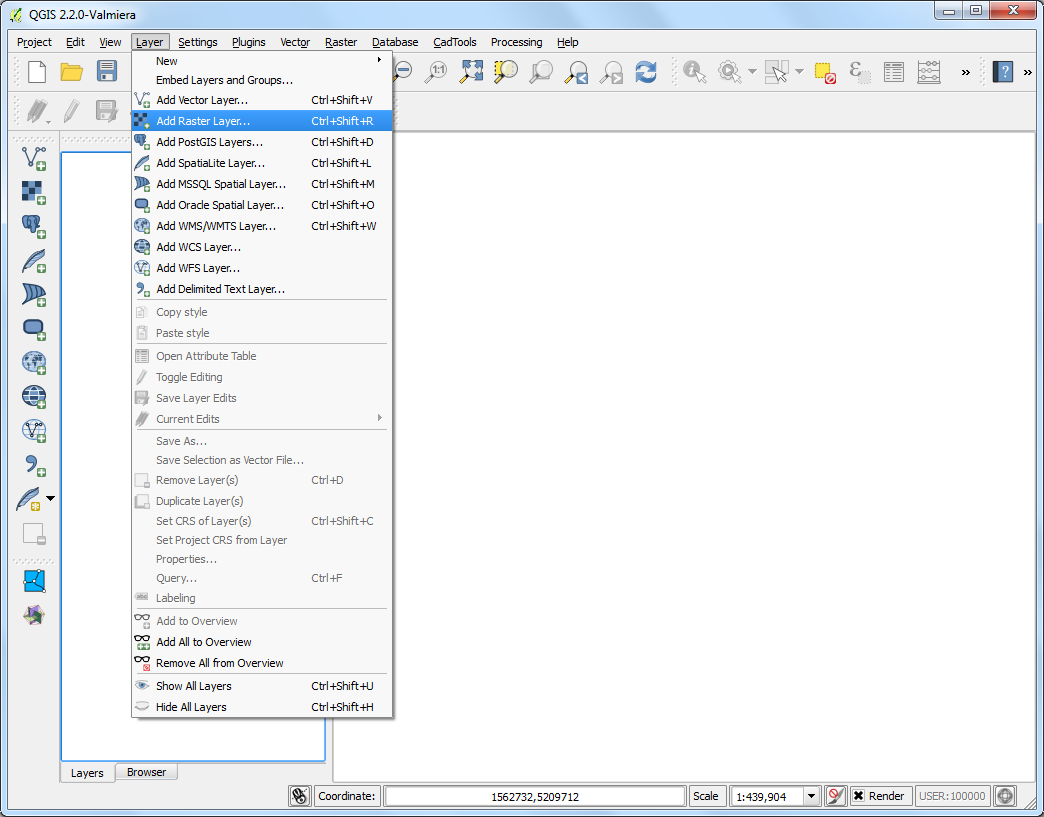1044x817 pixels.
Task: Expand toolbar overflow chevron left of Help icon
Action: pyautogui.click(x=965, y=73)
